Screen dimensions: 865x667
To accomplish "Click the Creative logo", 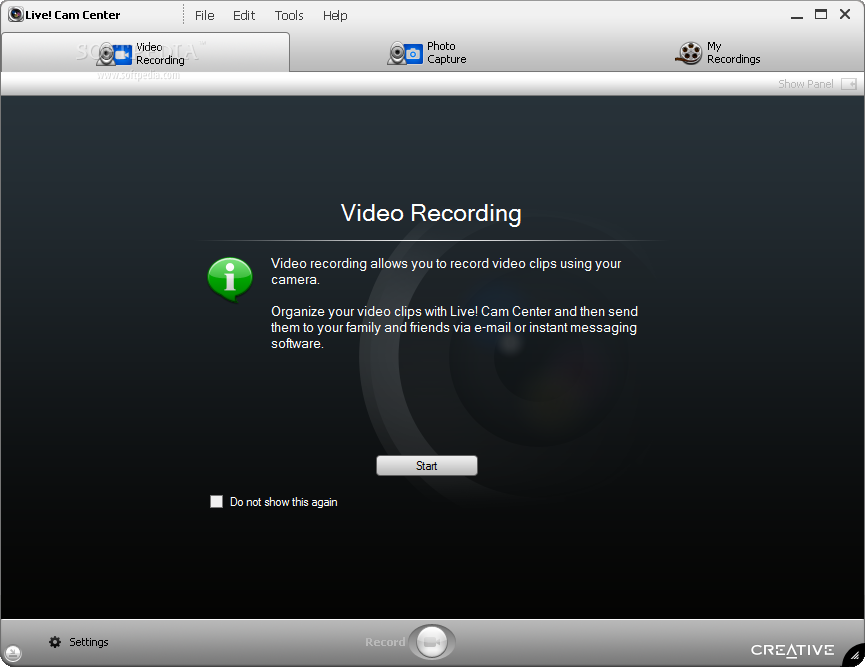I will click(x=792, y=650).
